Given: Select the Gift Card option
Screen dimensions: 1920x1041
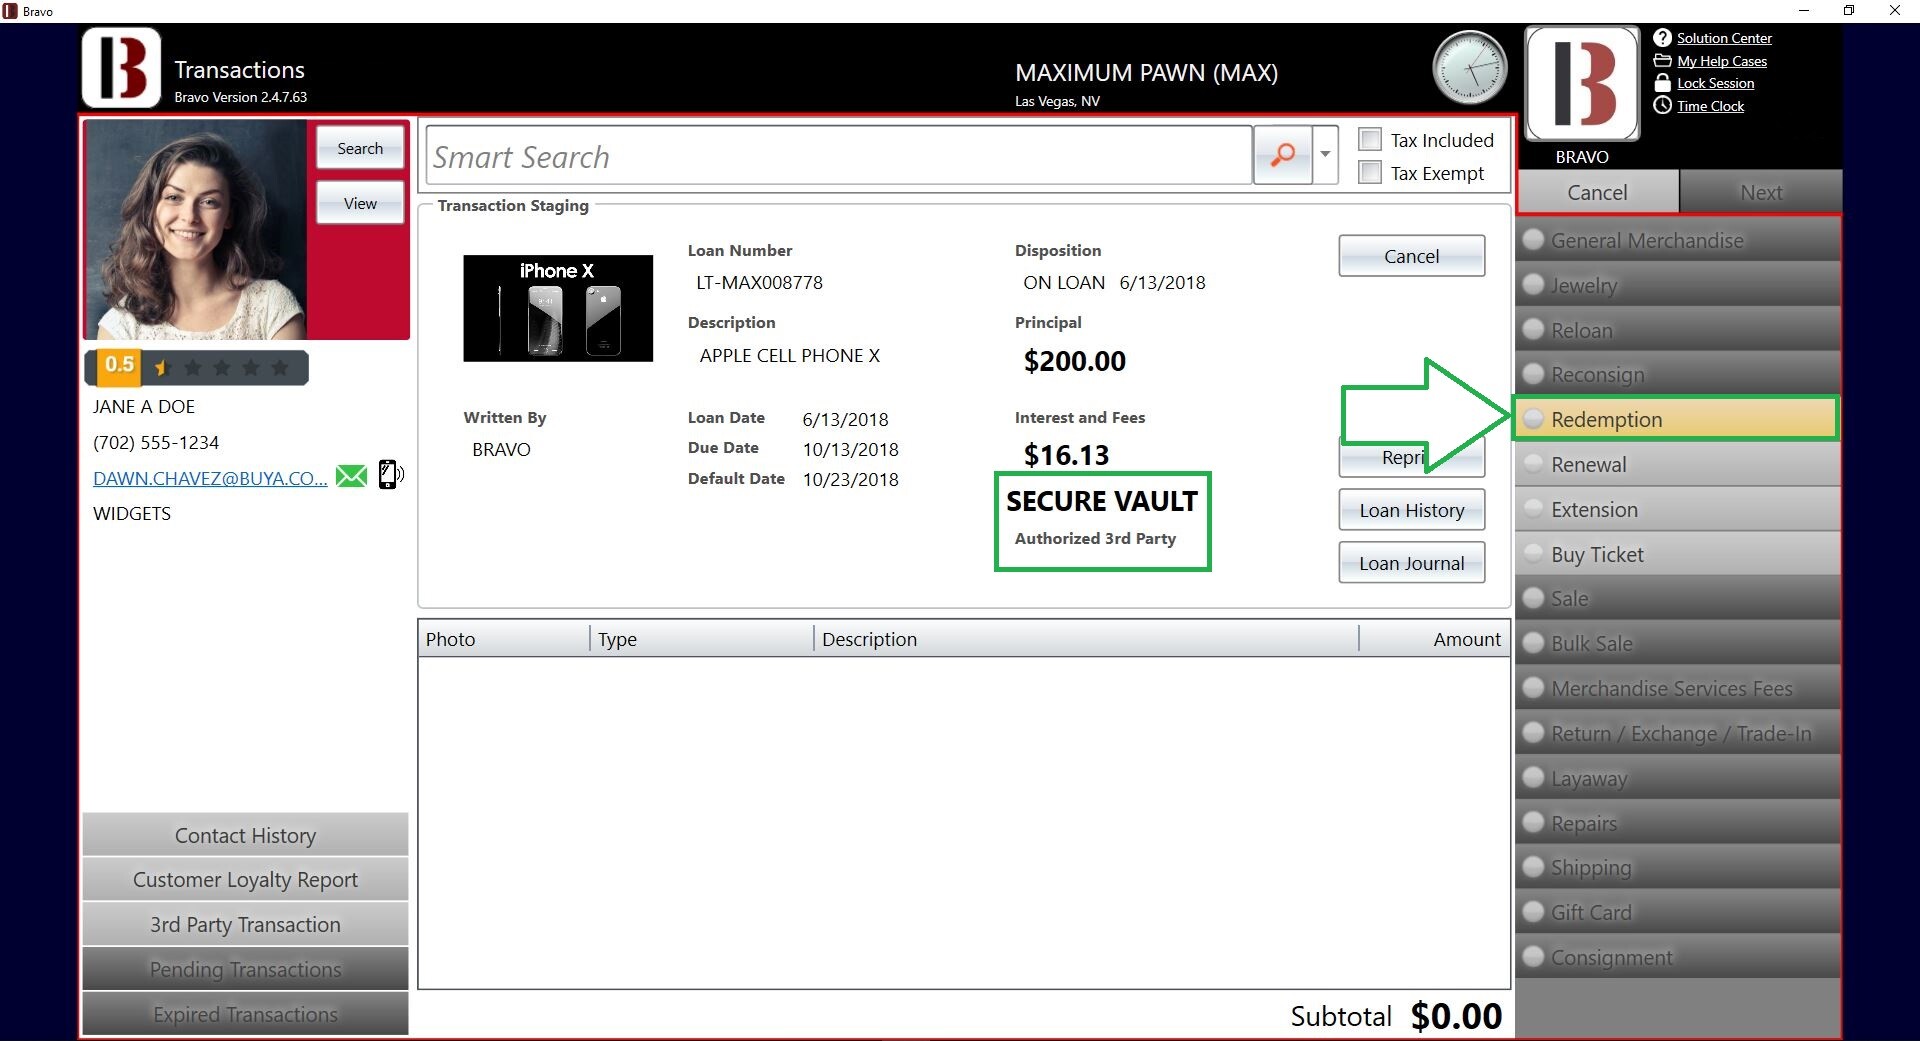Looking at the screenshot, I should coord(1678,912).
